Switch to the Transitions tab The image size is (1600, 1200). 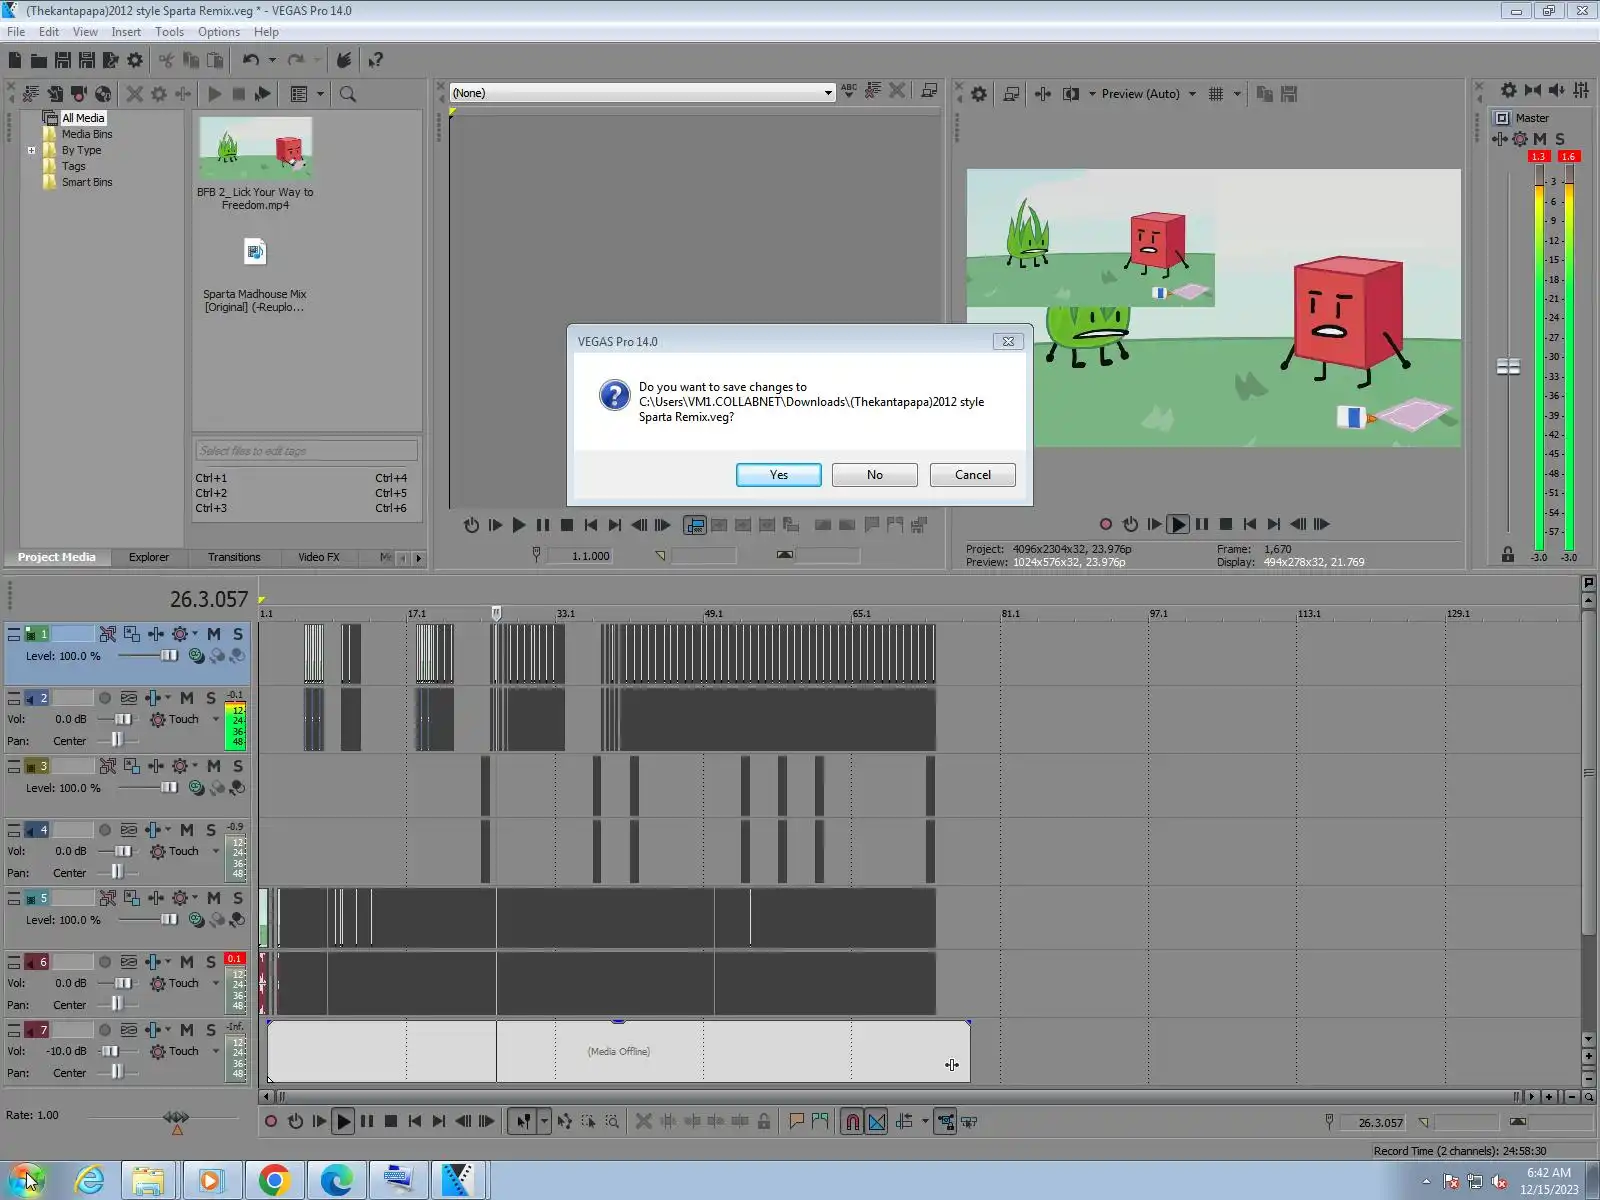point(234,557)
